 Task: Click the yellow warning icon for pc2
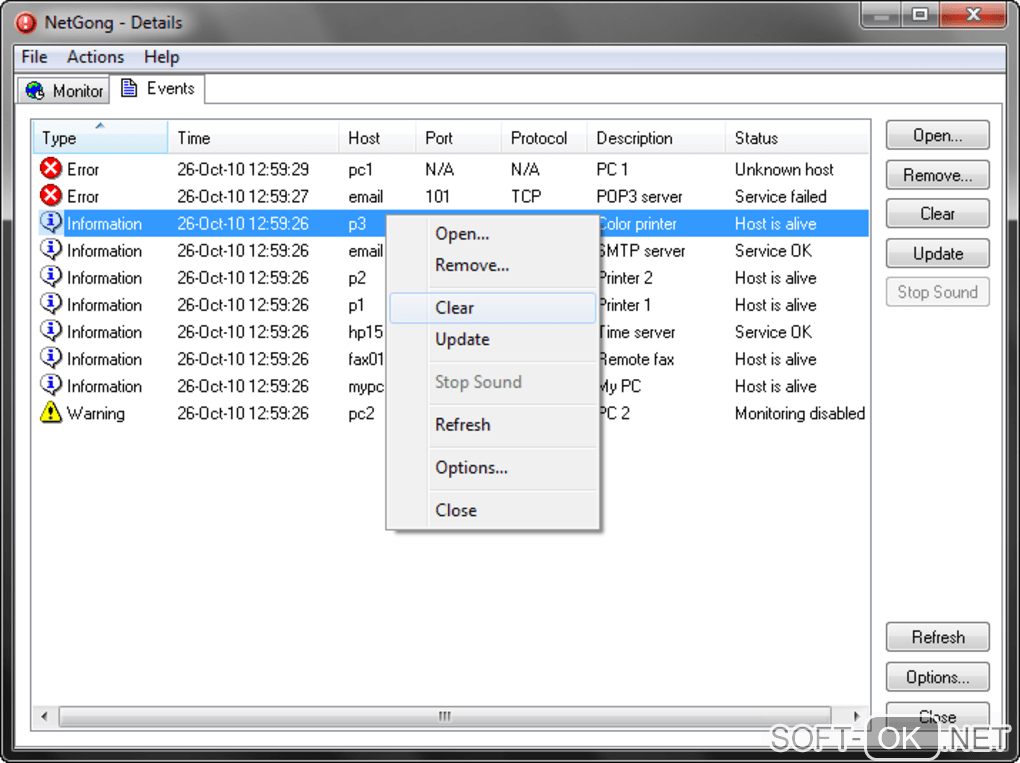point(51,412)
